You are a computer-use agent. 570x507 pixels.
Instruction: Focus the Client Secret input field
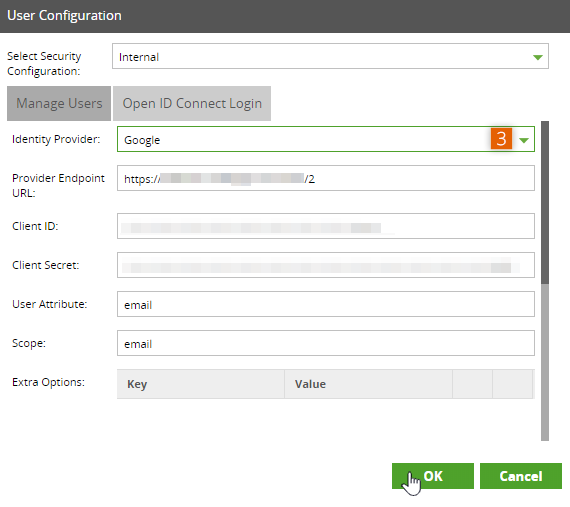click(326, 265)
